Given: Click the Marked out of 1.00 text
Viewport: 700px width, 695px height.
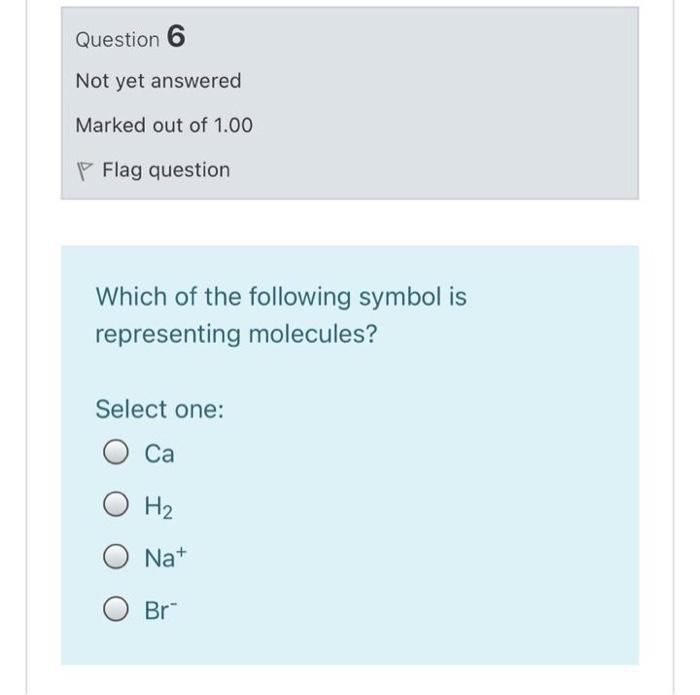Looking at the screenshot, I should click(164, 125).
